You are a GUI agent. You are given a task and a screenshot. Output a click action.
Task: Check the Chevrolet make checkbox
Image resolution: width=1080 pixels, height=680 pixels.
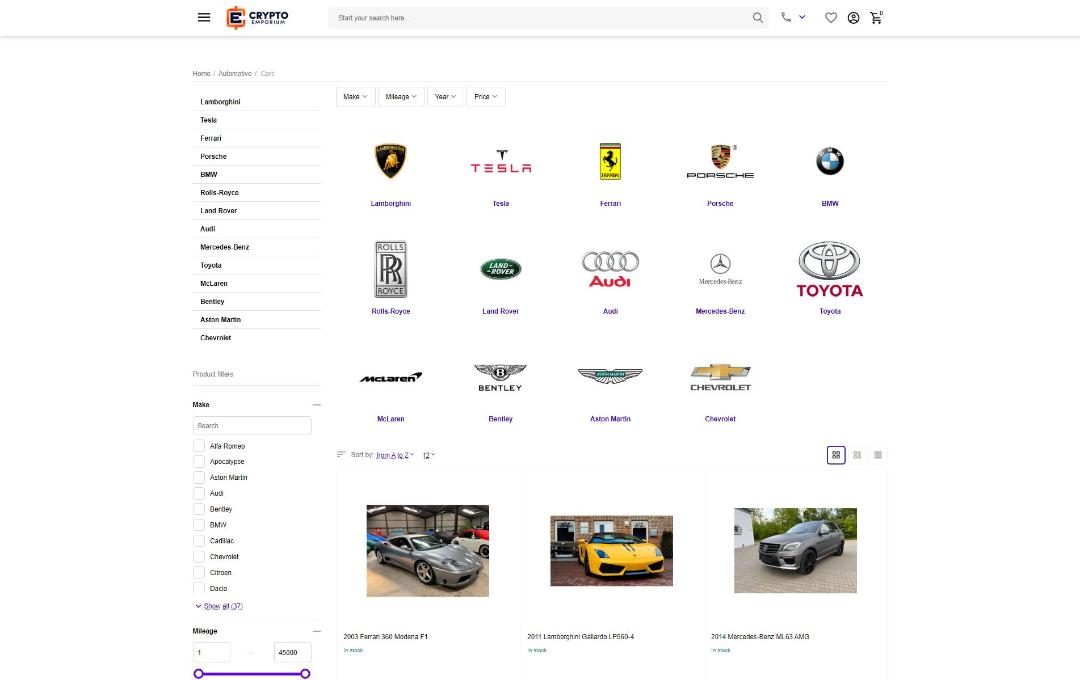tap(199, 557)
